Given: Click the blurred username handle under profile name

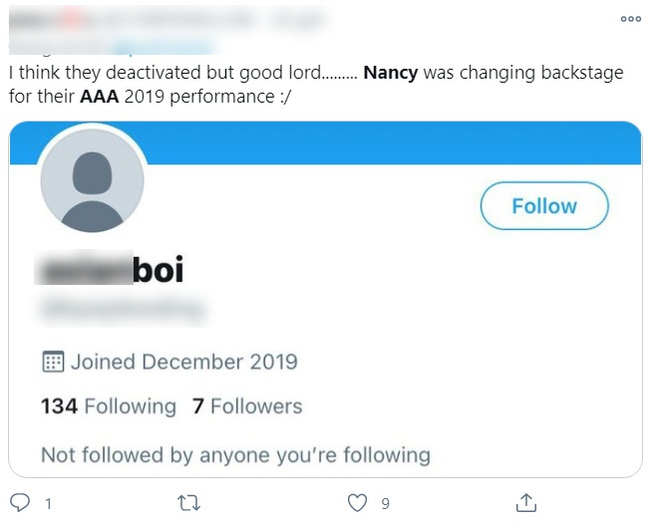Looking at the screenshot, I should (120, 310).
